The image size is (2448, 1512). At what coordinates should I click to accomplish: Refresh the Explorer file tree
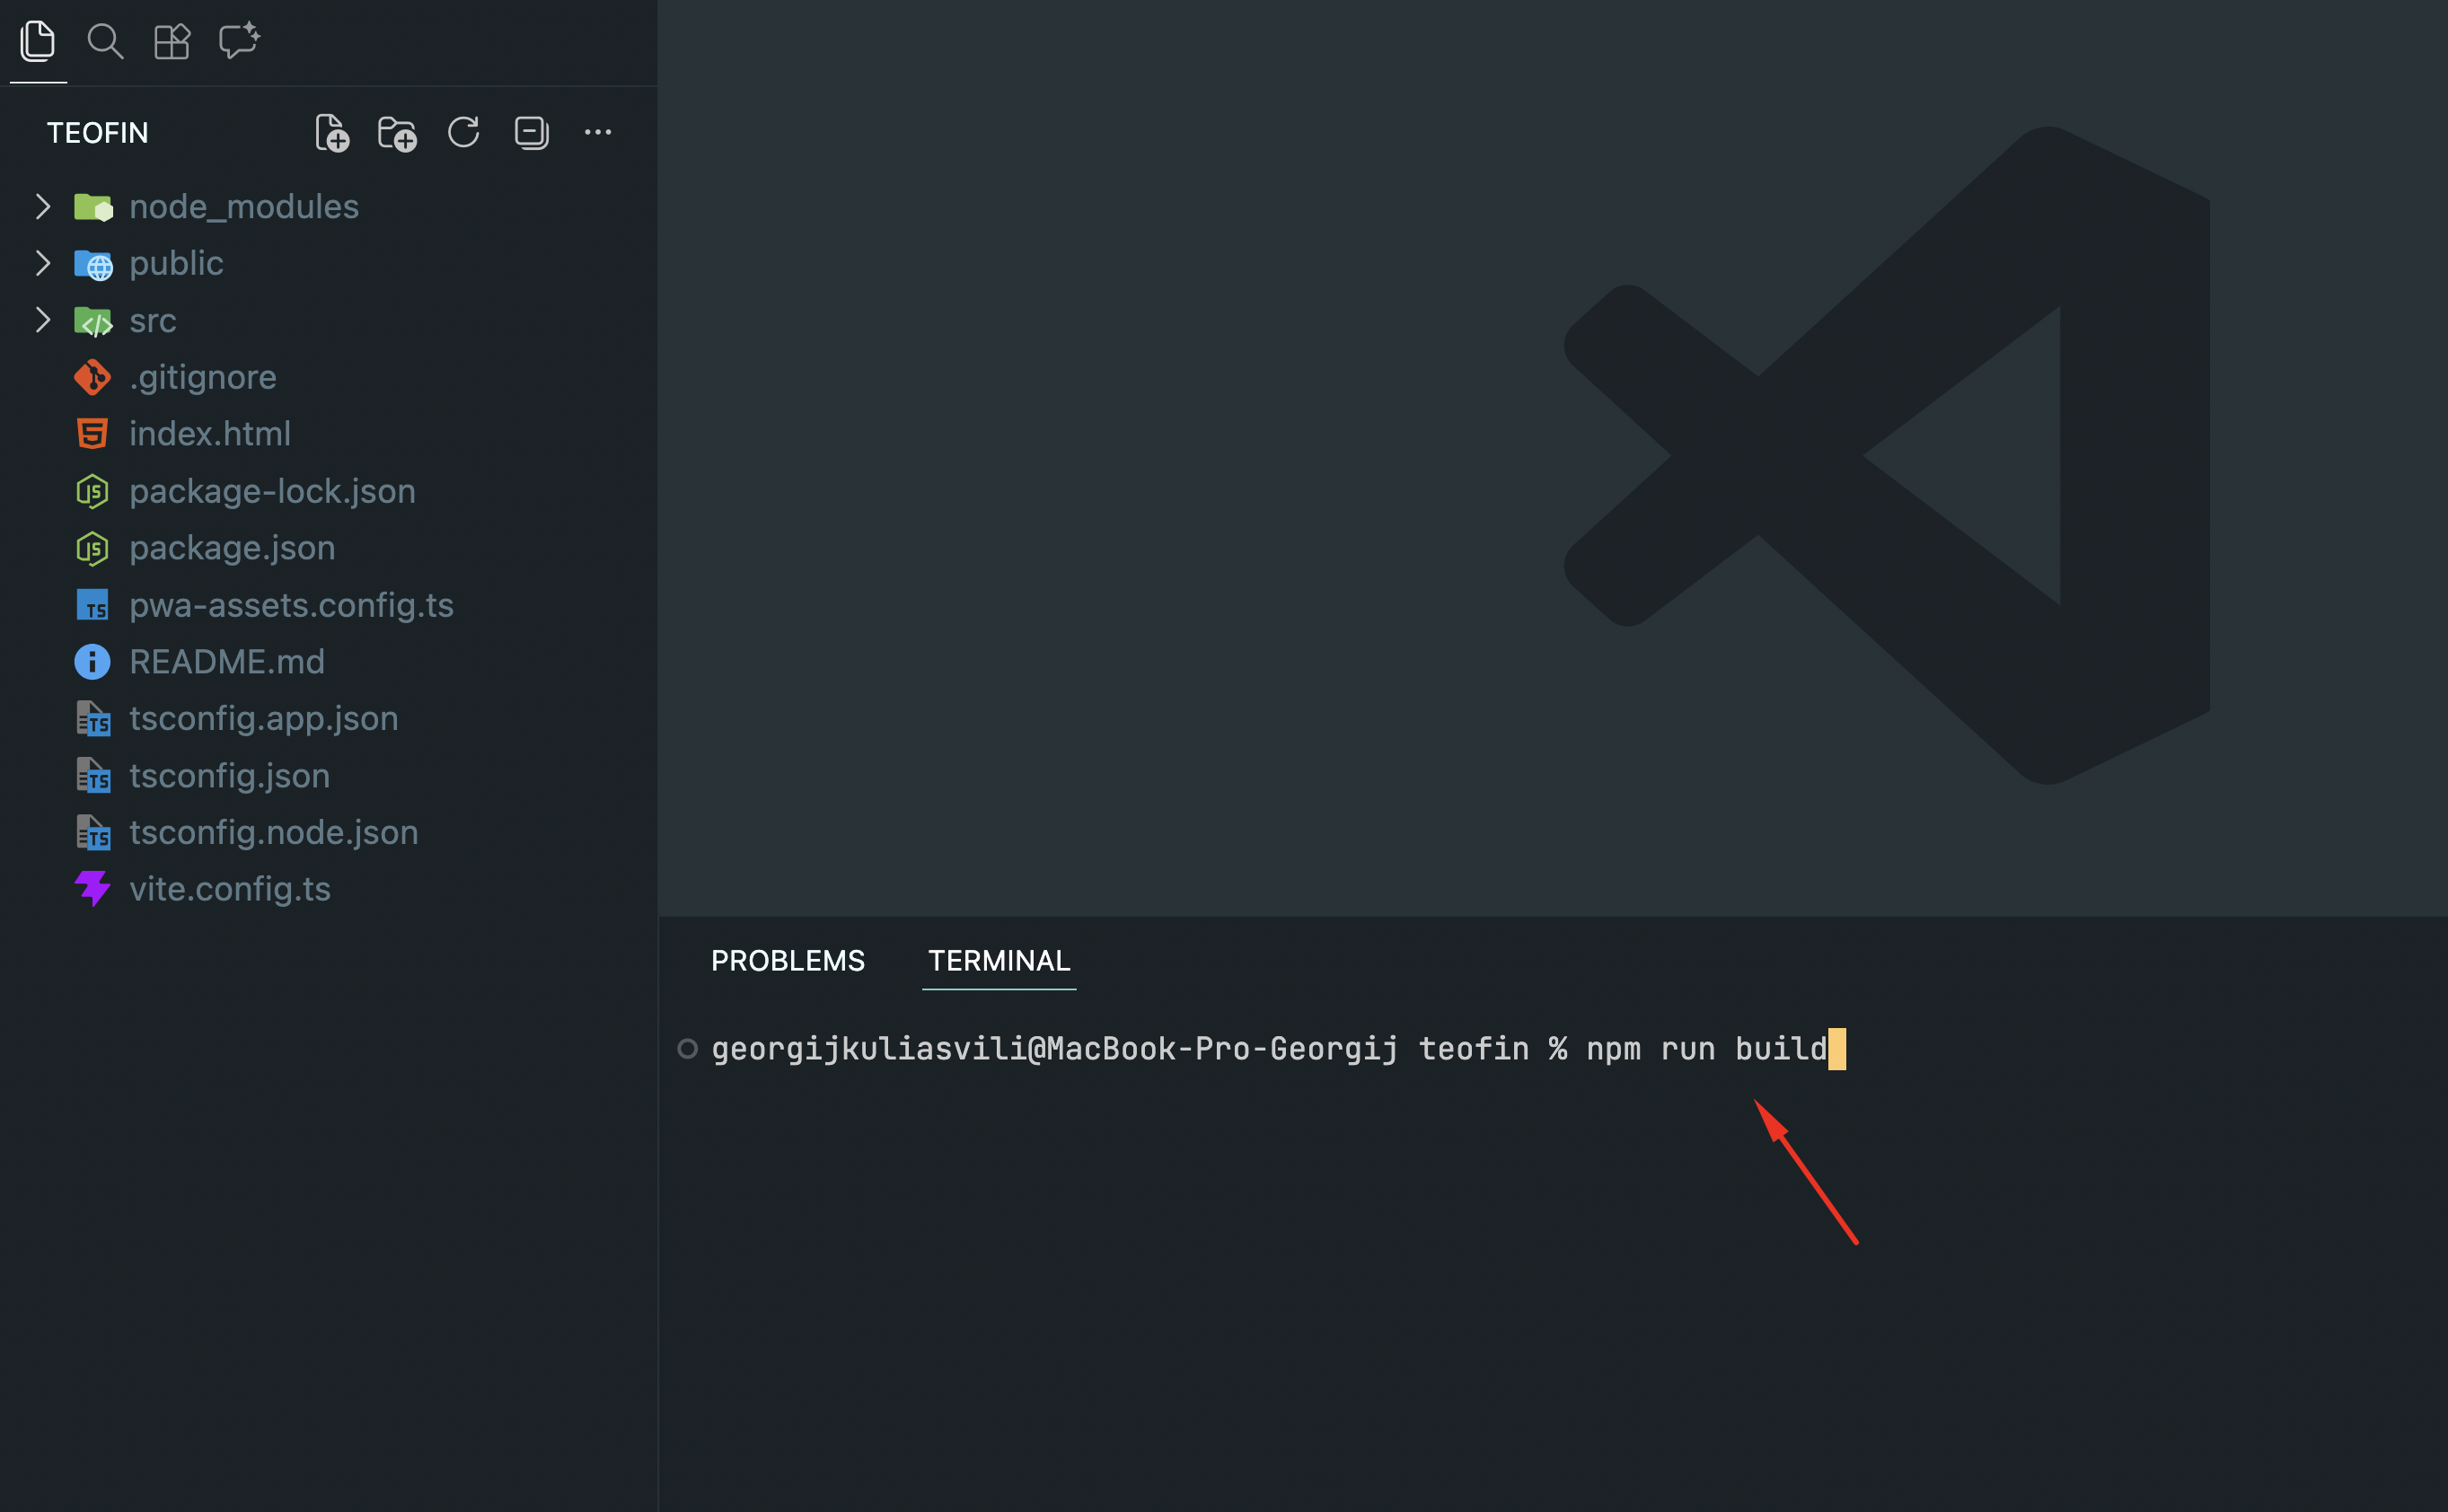click(x=464, y=132)
